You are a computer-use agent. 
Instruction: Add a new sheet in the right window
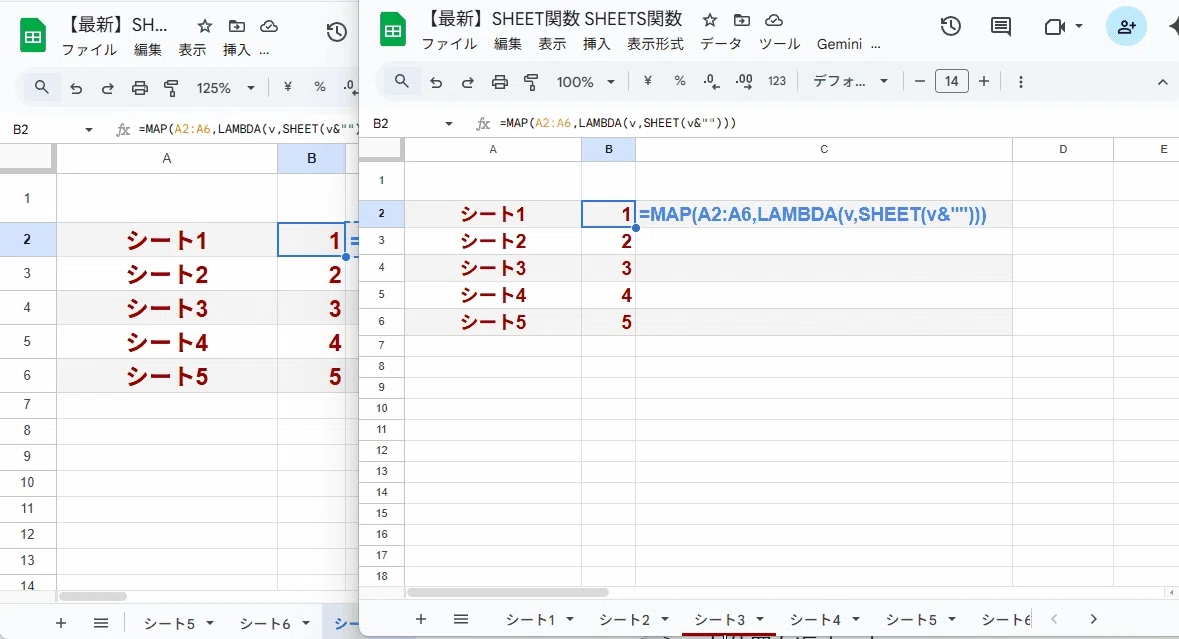coord(421,619)
